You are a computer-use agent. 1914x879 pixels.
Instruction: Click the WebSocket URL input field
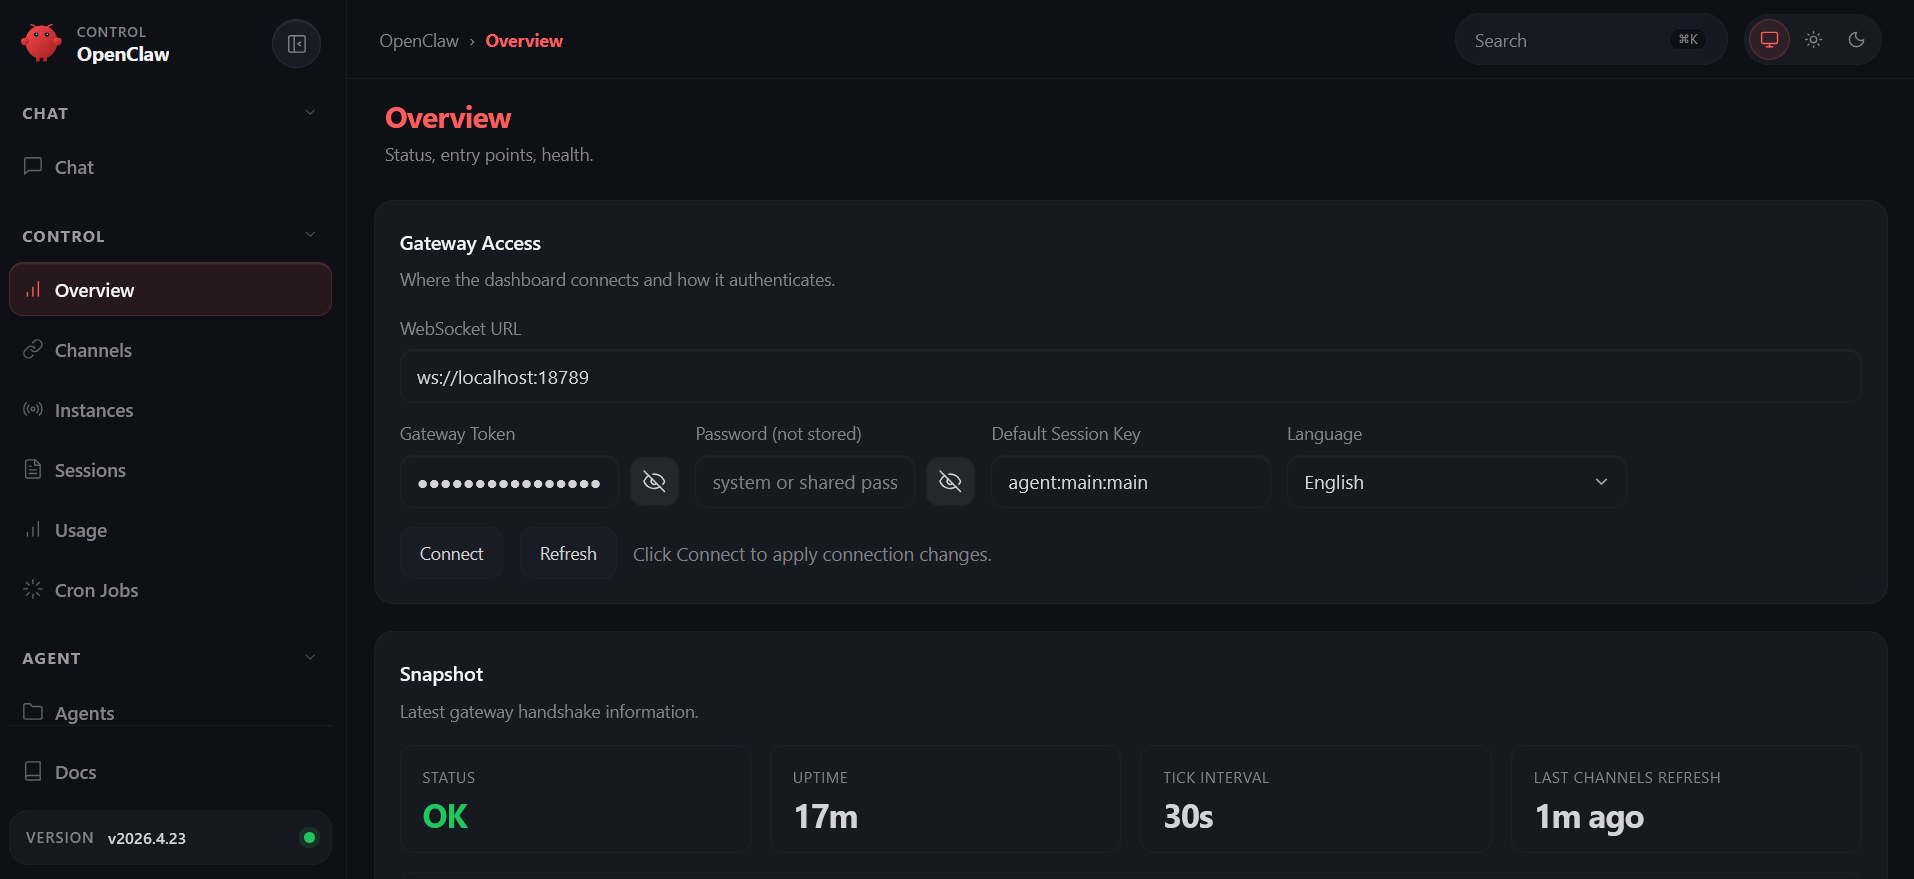(x=1130, y=377)
